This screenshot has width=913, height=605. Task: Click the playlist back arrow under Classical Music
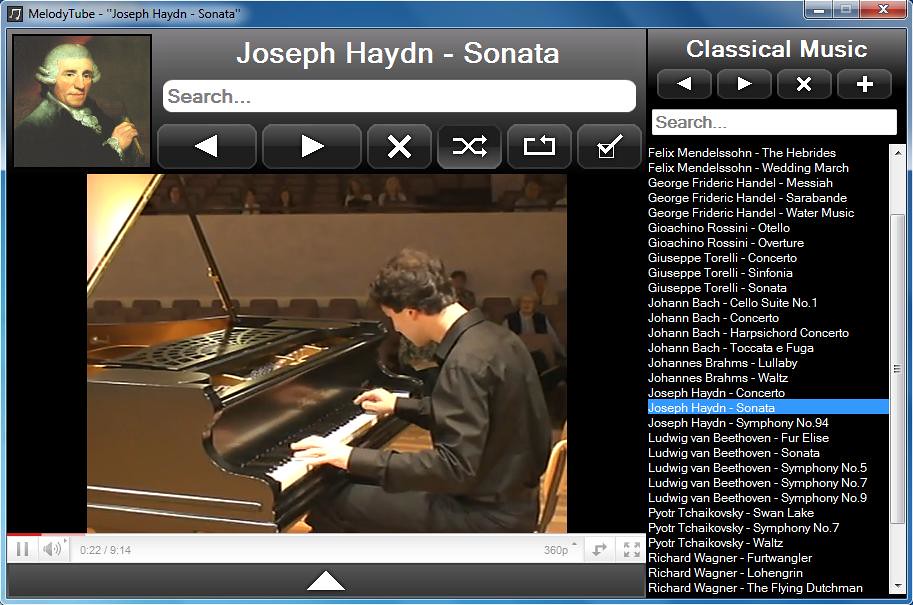tap(684, 84)
